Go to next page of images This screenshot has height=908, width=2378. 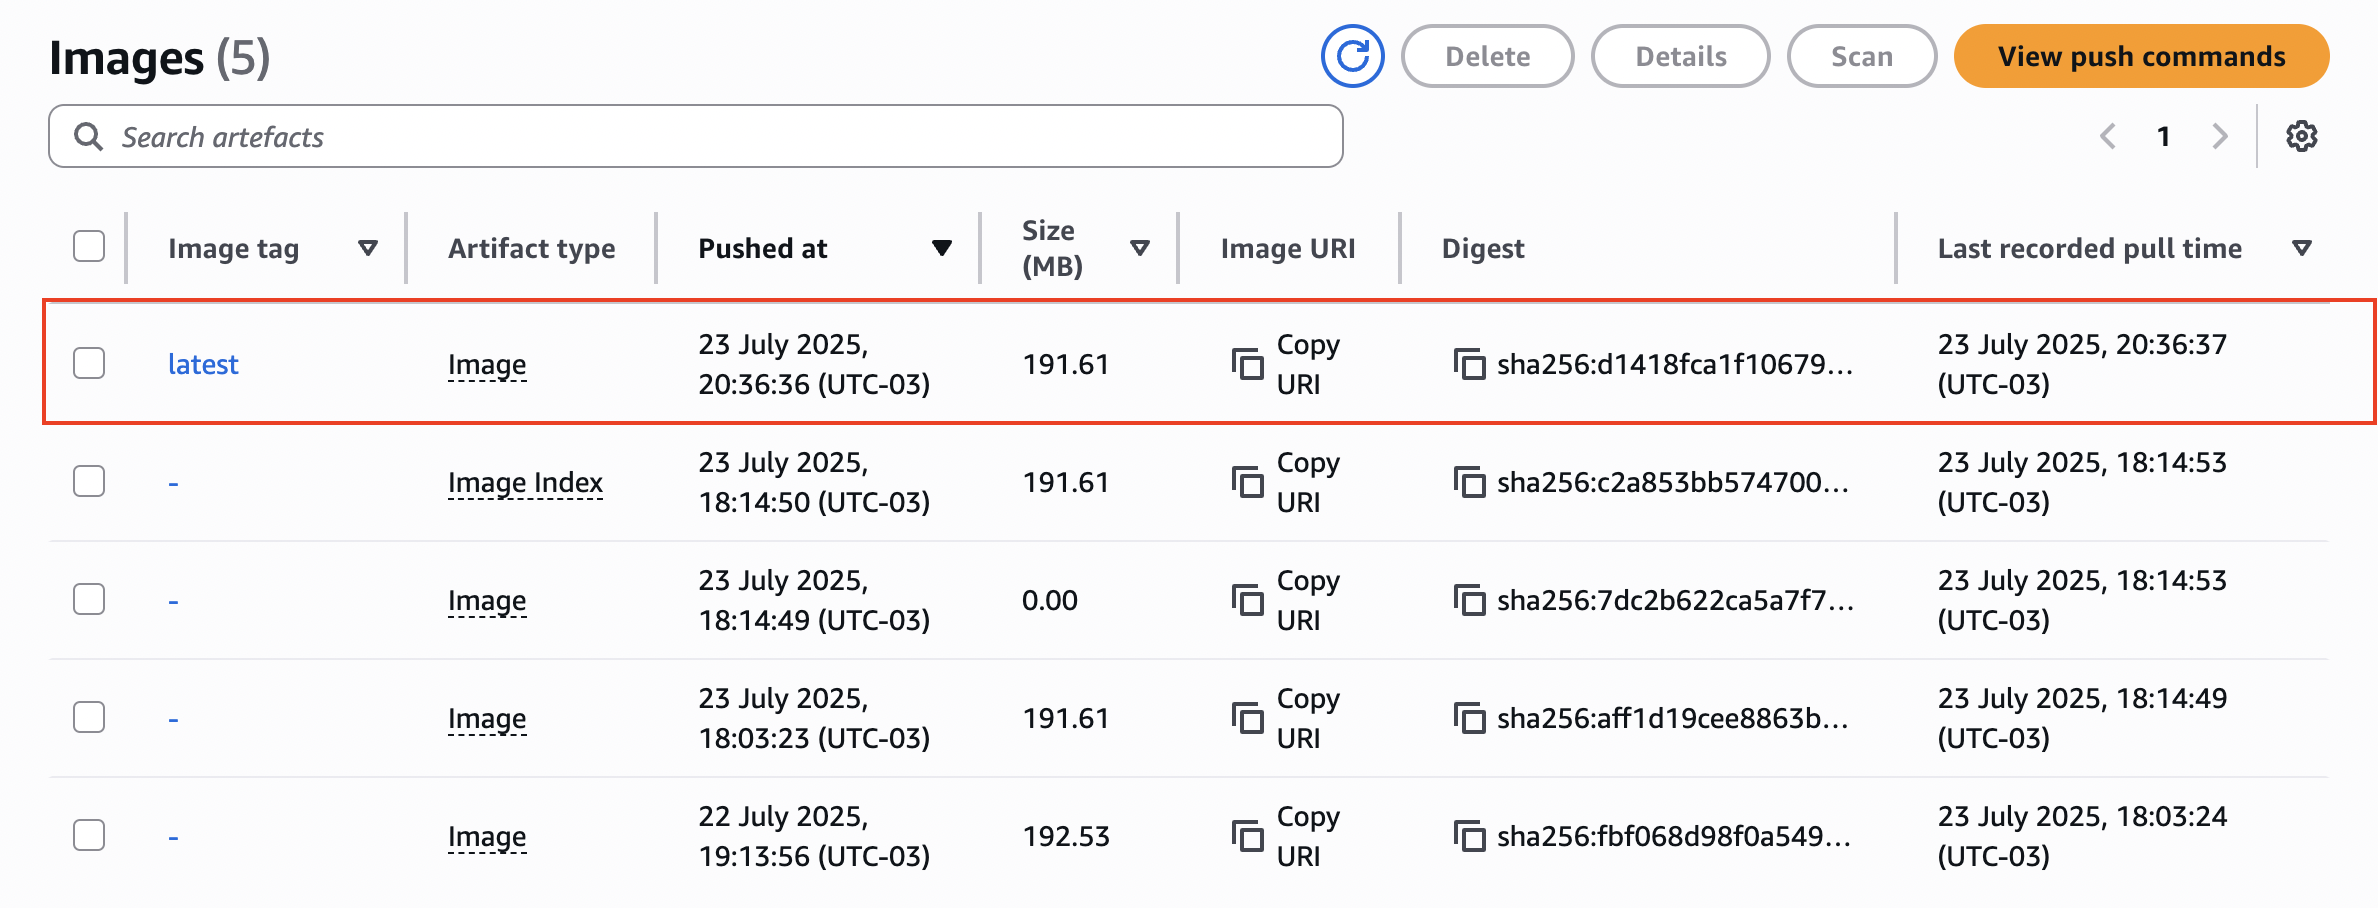[x=2220, y=136]
